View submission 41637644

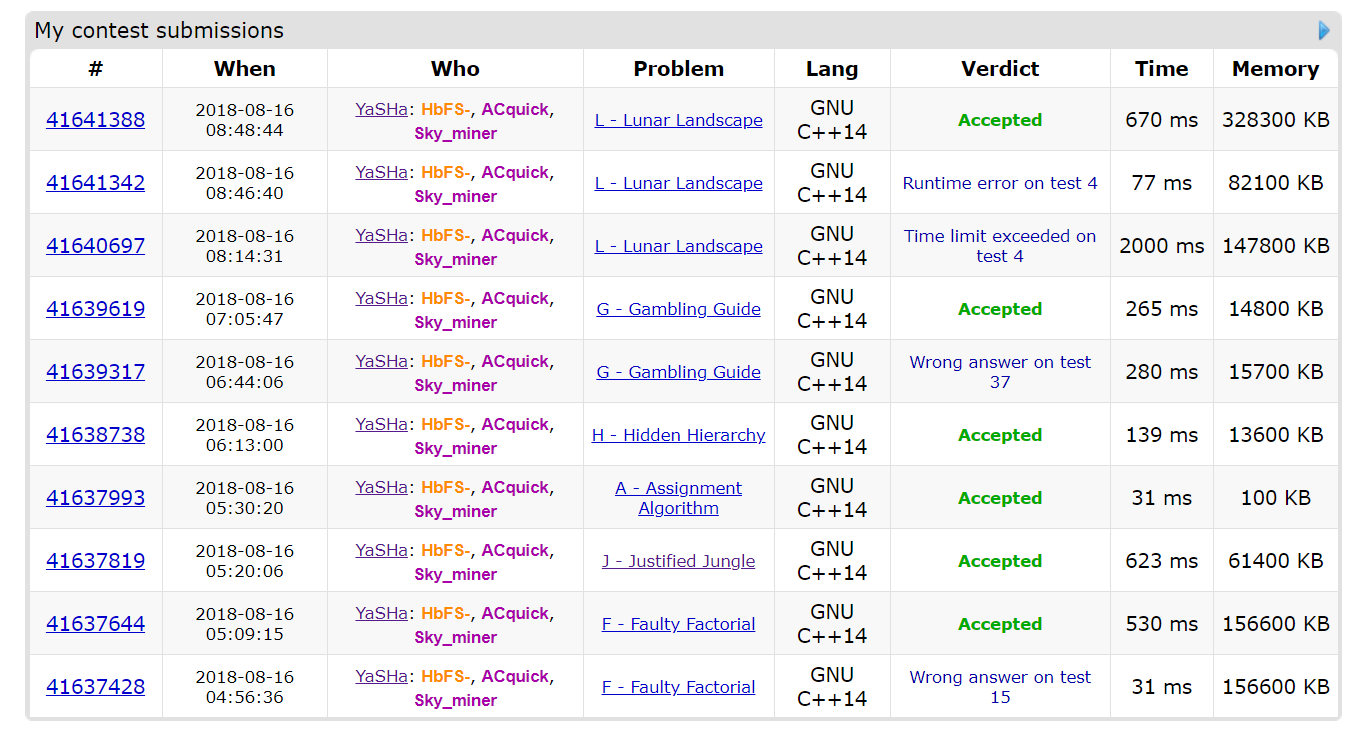[x=95, y=624]
